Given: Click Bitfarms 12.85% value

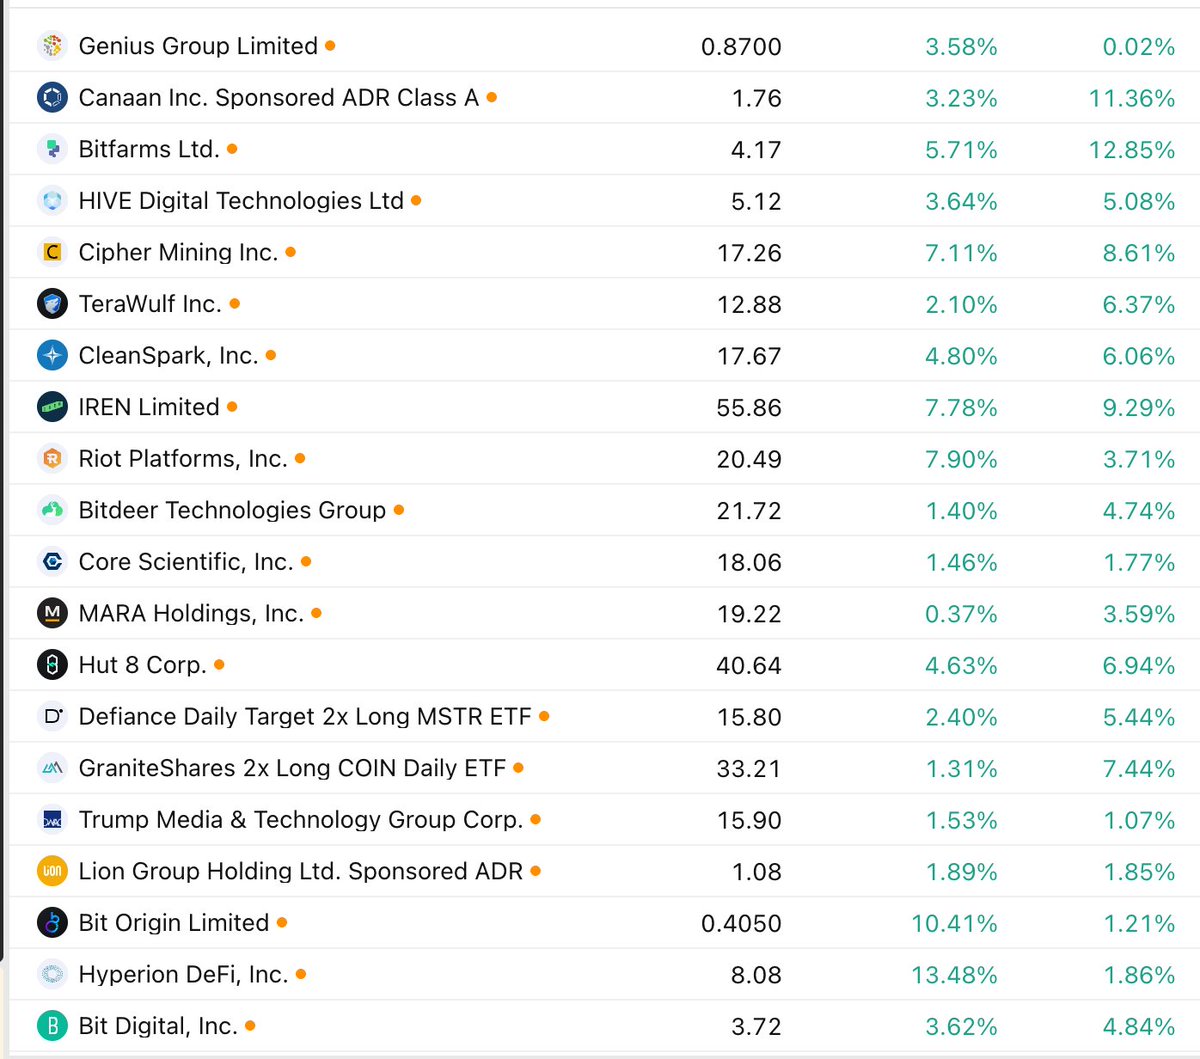Looking at the screenshot, I should pyautogui.click(x=1132, y=150).
